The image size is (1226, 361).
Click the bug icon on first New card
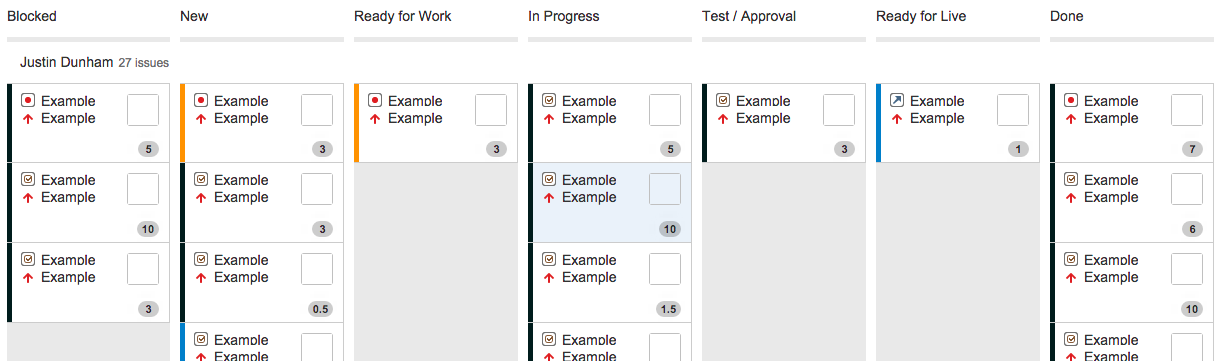[201, 100]
